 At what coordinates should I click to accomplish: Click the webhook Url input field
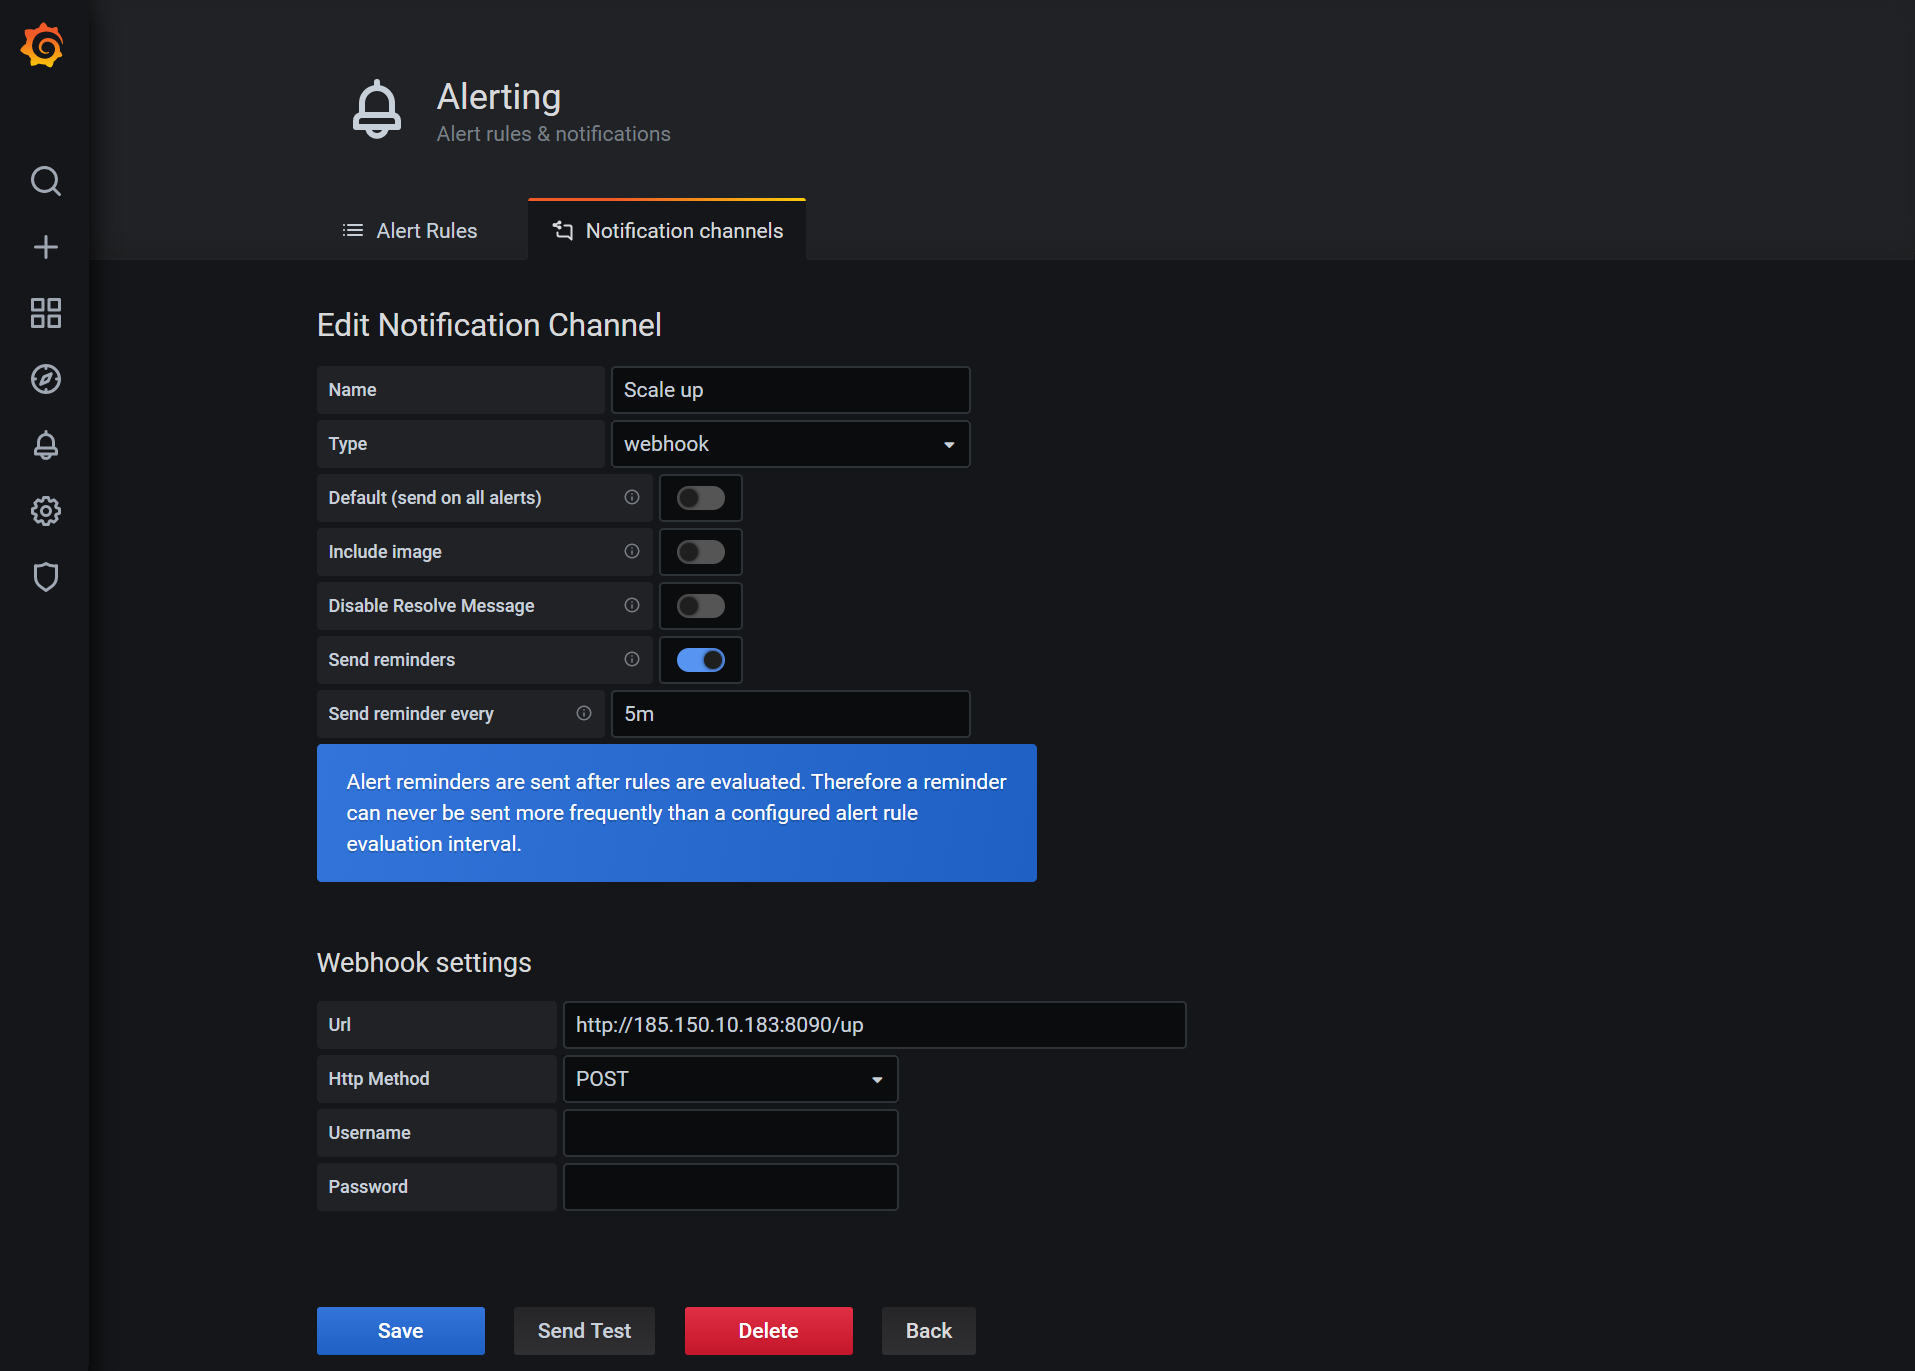coord(874,1025)
